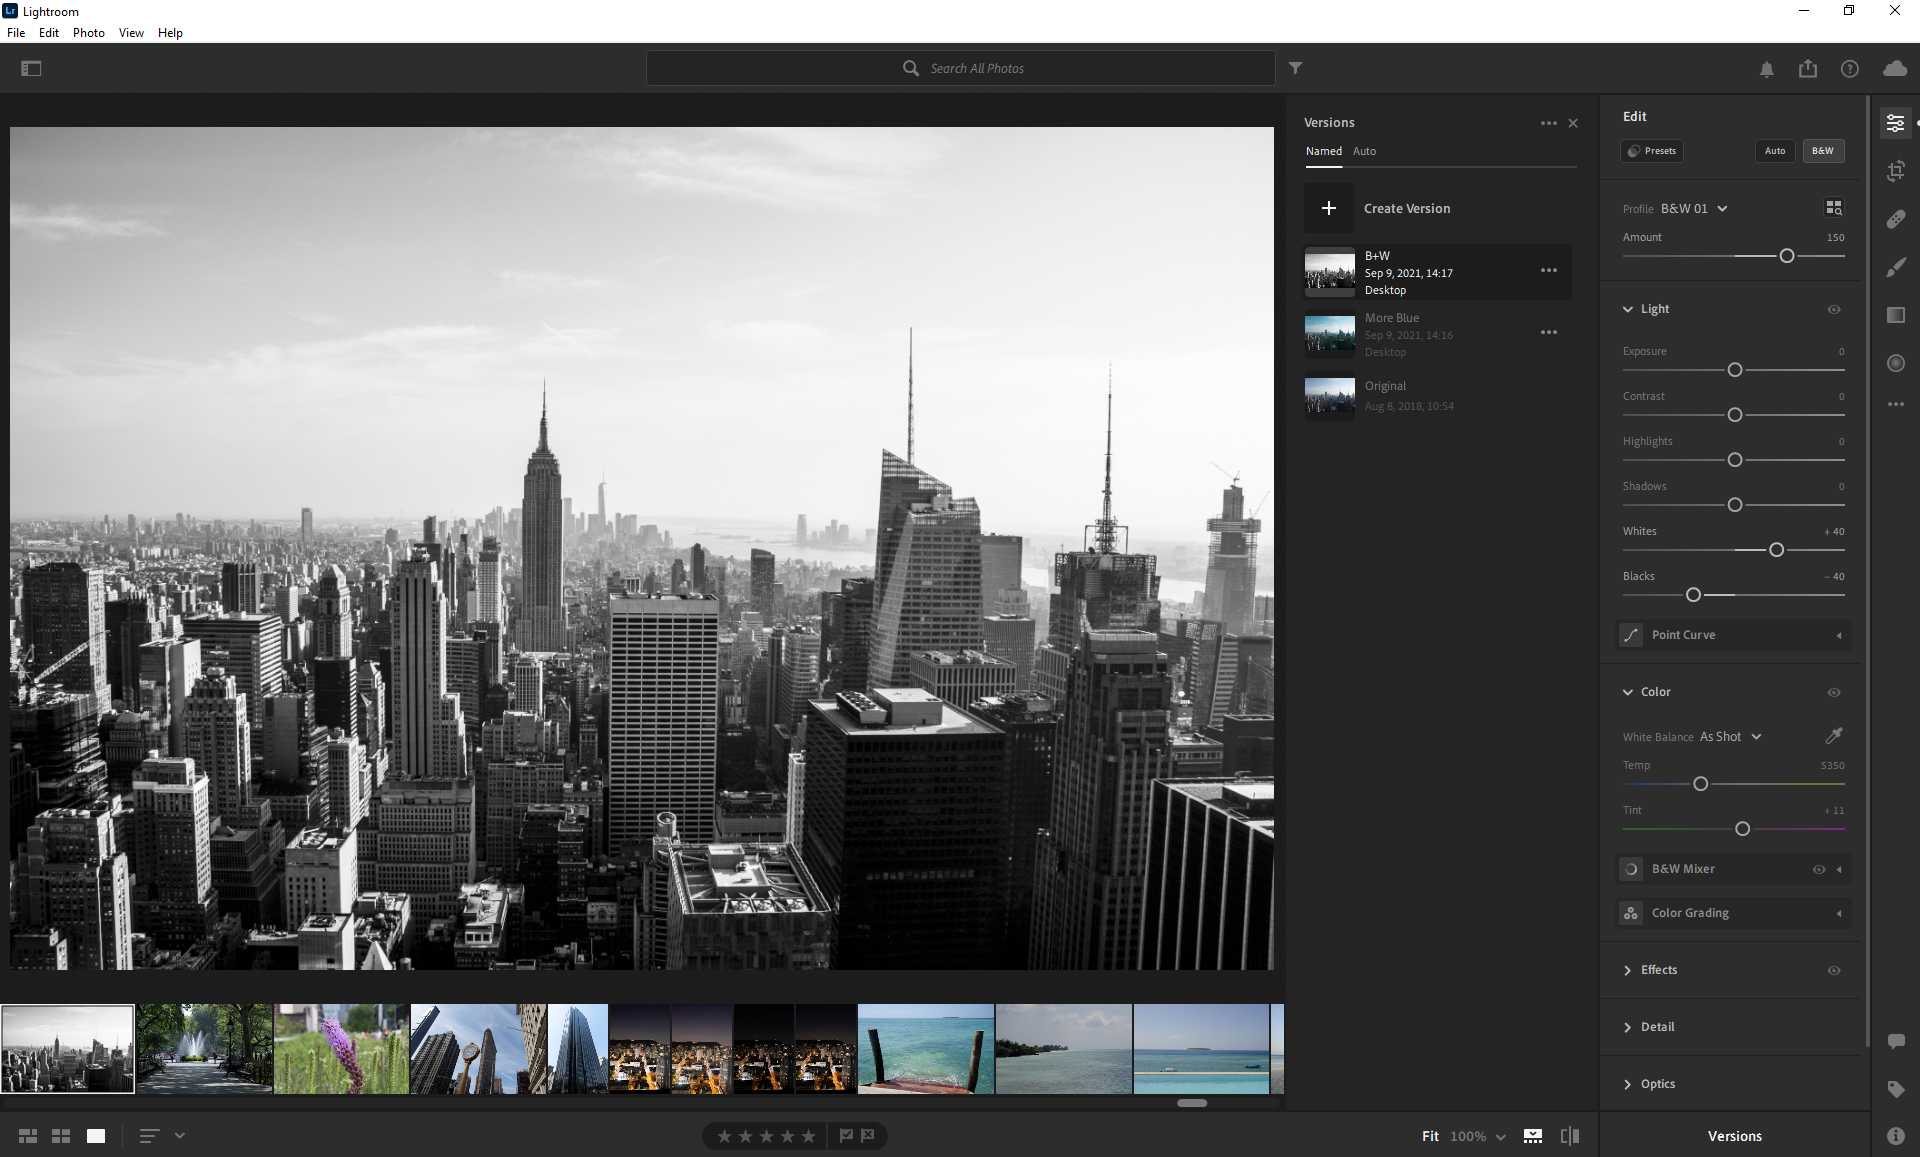The width and height of the screenshot is (1920, 1157).
Task: Open the Healing Brush tool
Action: point(1896,219)
